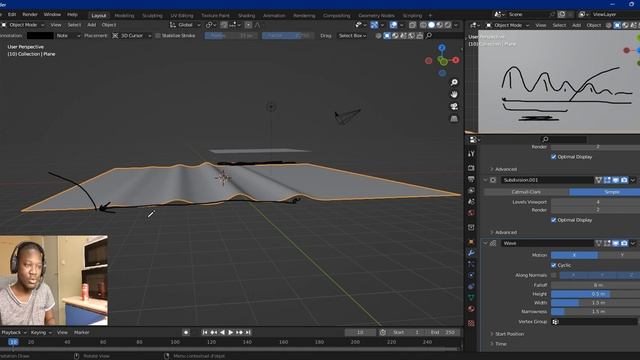Screen dimensions: 640x360
Task: Open the Render menu in top bar
Action: [x=30, y=14]
